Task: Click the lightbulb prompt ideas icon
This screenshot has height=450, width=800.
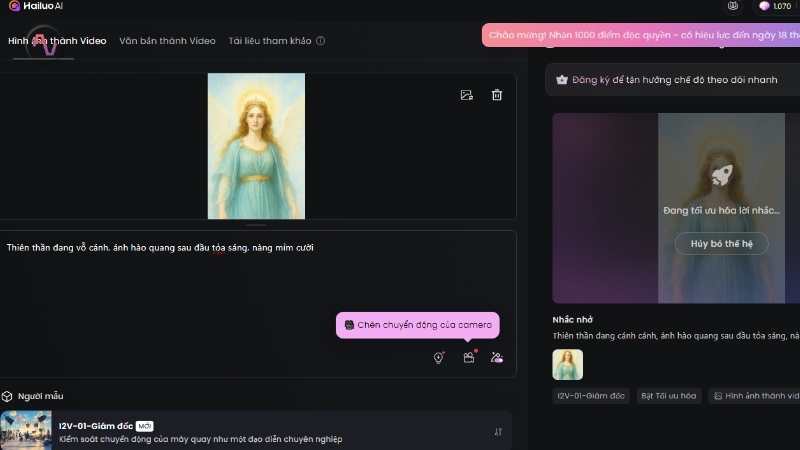Action: [x=438, y=358]
